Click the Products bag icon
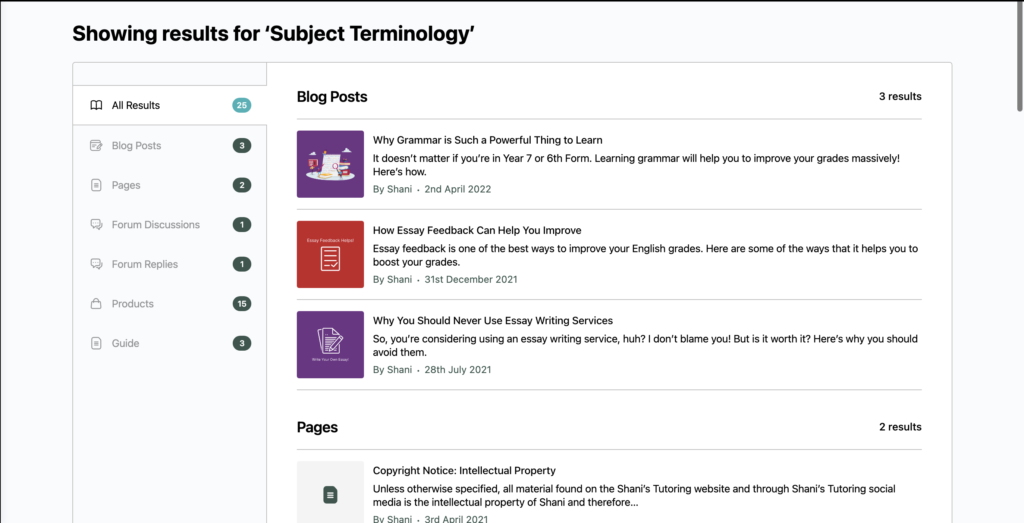The image size is (1024, 523). click(96, 304)
